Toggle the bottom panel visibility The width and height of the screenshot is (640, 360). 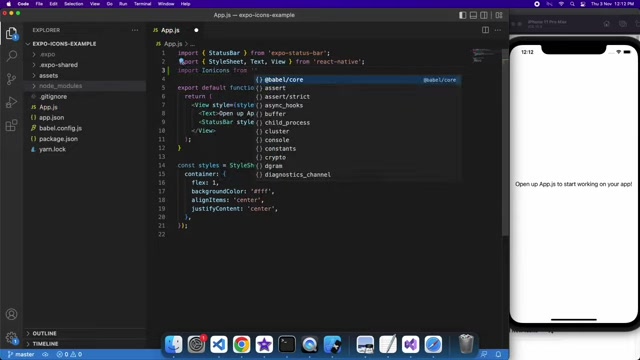click(473, 15)
